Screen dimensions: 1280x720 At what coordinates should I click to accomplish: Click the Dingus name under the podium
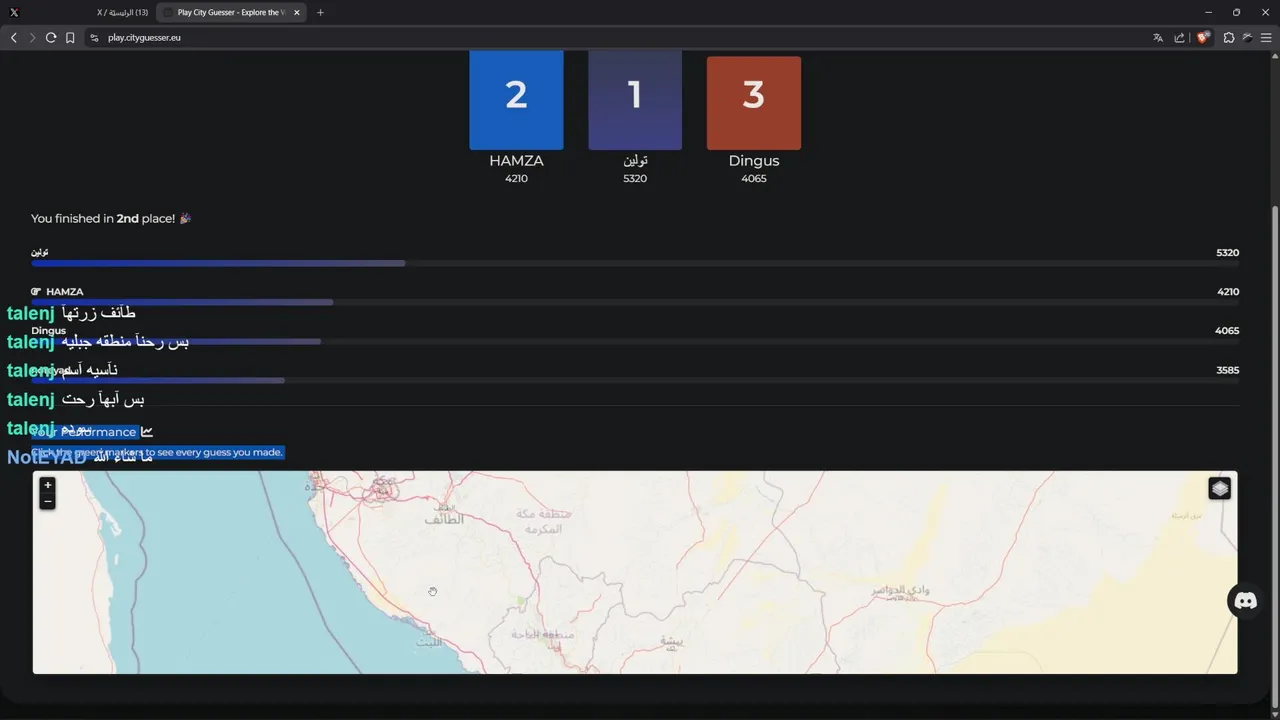(754, 161)
